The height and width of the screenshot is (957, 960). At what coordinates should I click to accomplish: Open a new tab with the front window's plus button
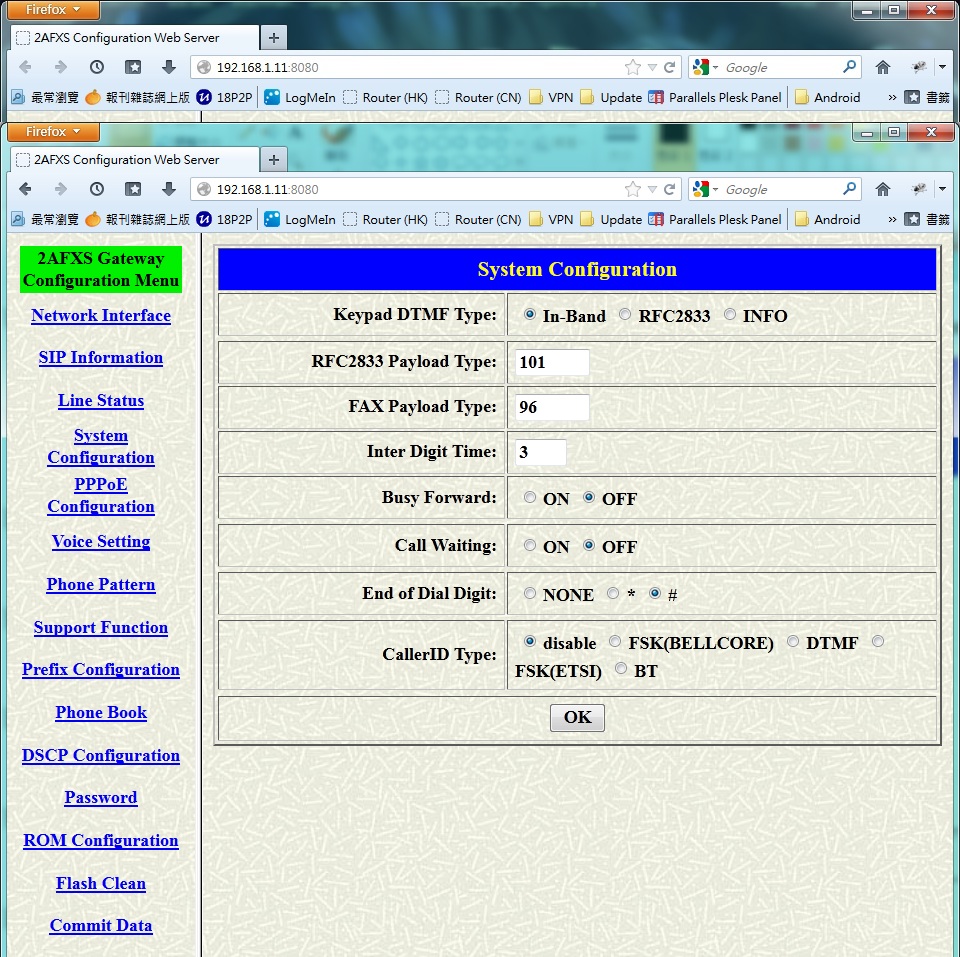tap(274, 160)
